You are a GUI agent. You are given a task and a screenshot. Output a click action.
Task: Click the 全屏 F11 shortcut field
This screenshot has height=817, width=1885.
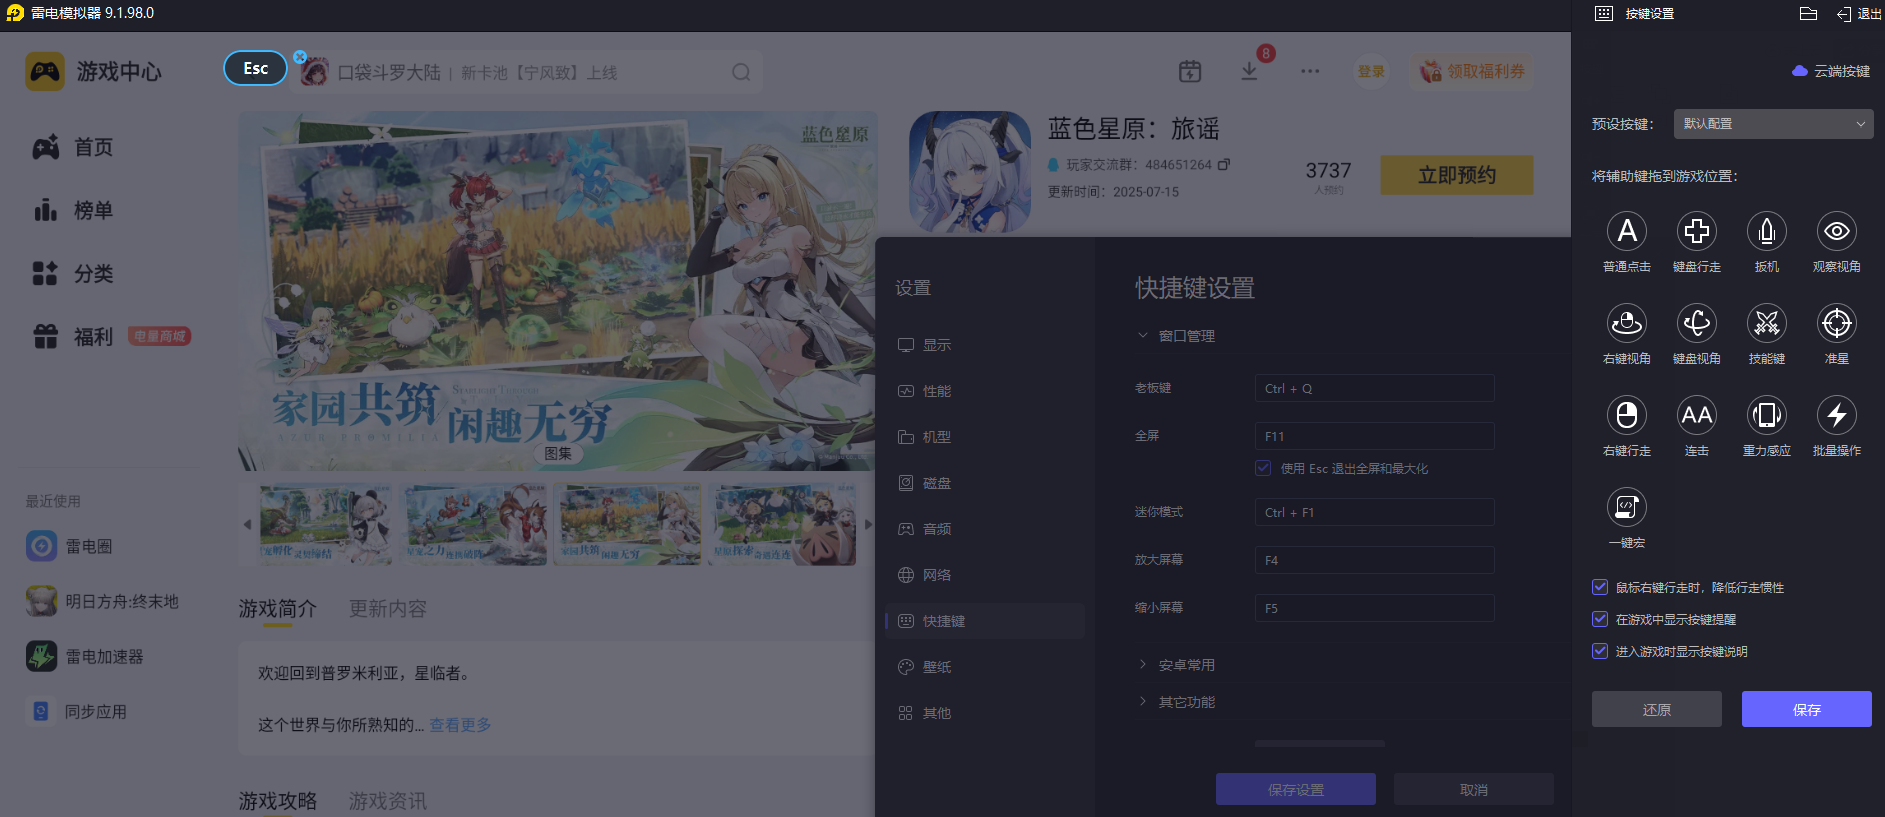click(1375, 436)
